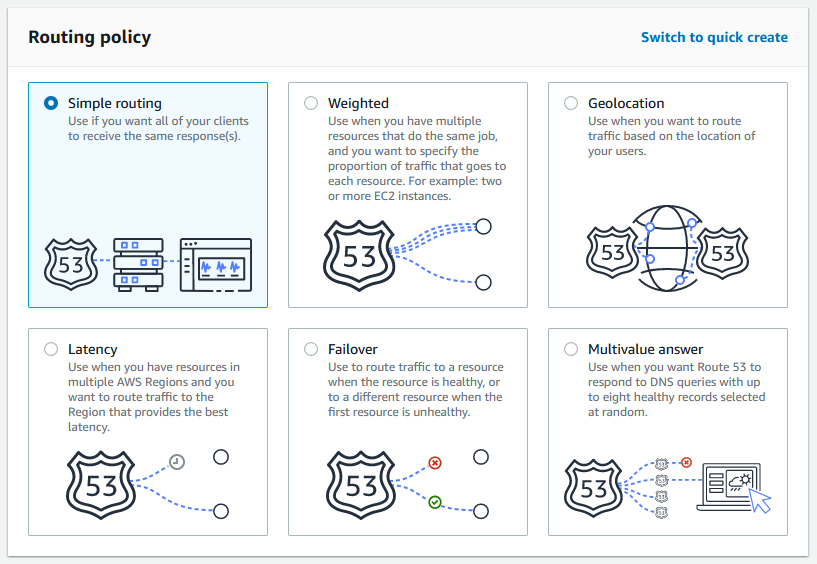817x564 pixels.
Task: Click Switch to quick create link
Action: (x=714, y=38)
